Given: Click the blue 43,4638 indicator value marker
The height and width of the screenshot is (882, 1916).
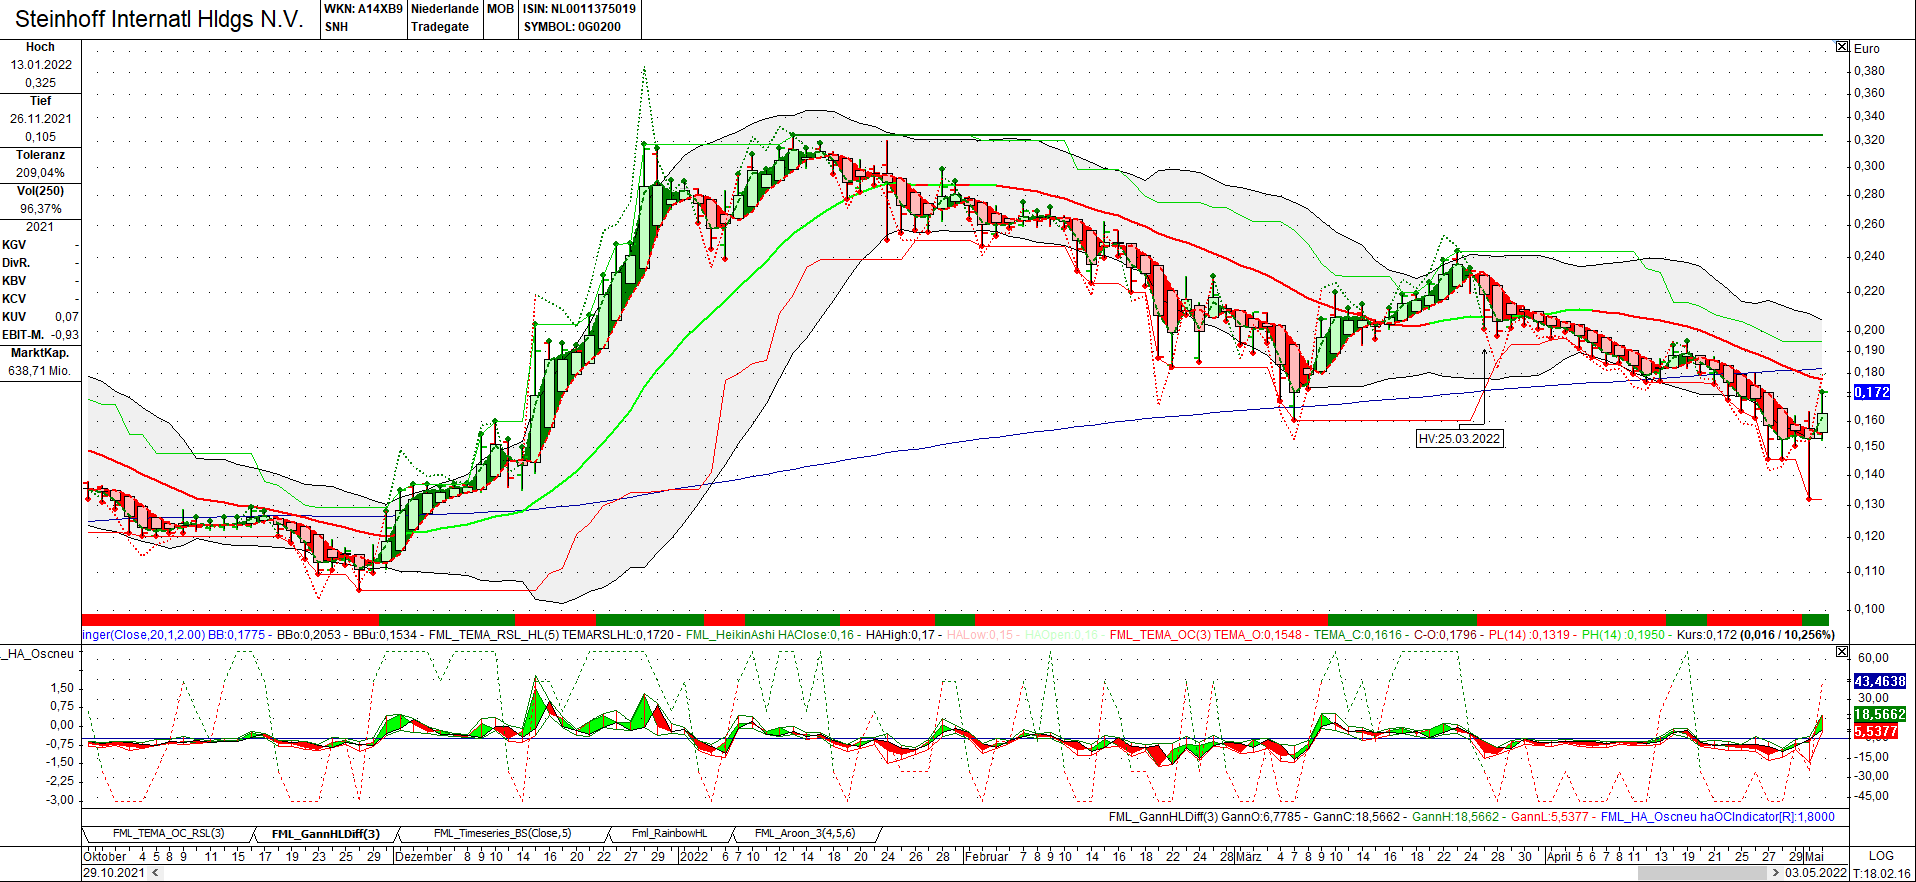Looking at the screenshot, I should [1879, 681].
